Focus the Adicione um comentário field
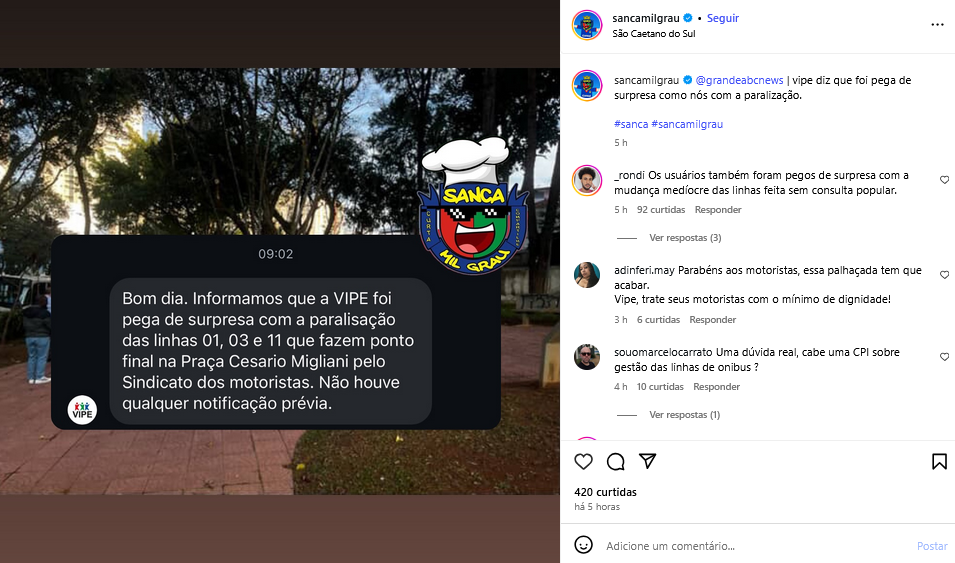Viewport: 955px width, 563px height. click(755, 546)
